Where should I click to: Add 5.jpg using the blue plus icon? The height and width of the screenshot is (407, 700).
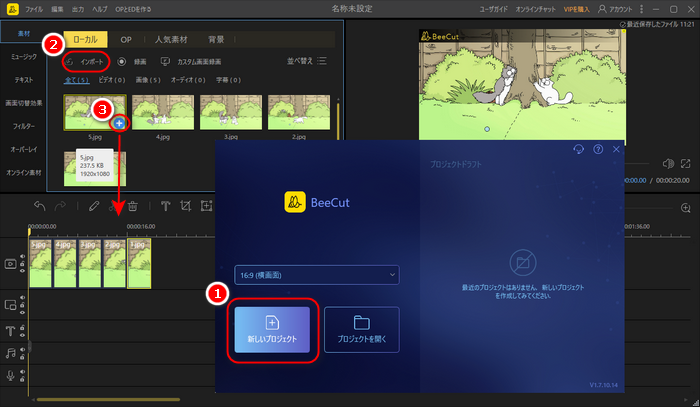point(118,122)
